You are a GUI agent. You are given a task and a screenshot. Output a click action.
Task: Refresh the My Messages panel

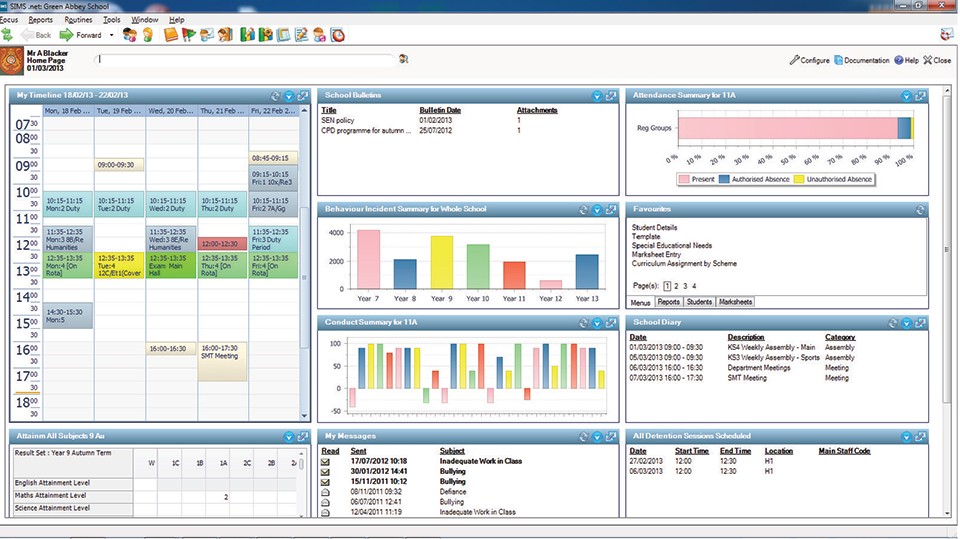(583, 437)
